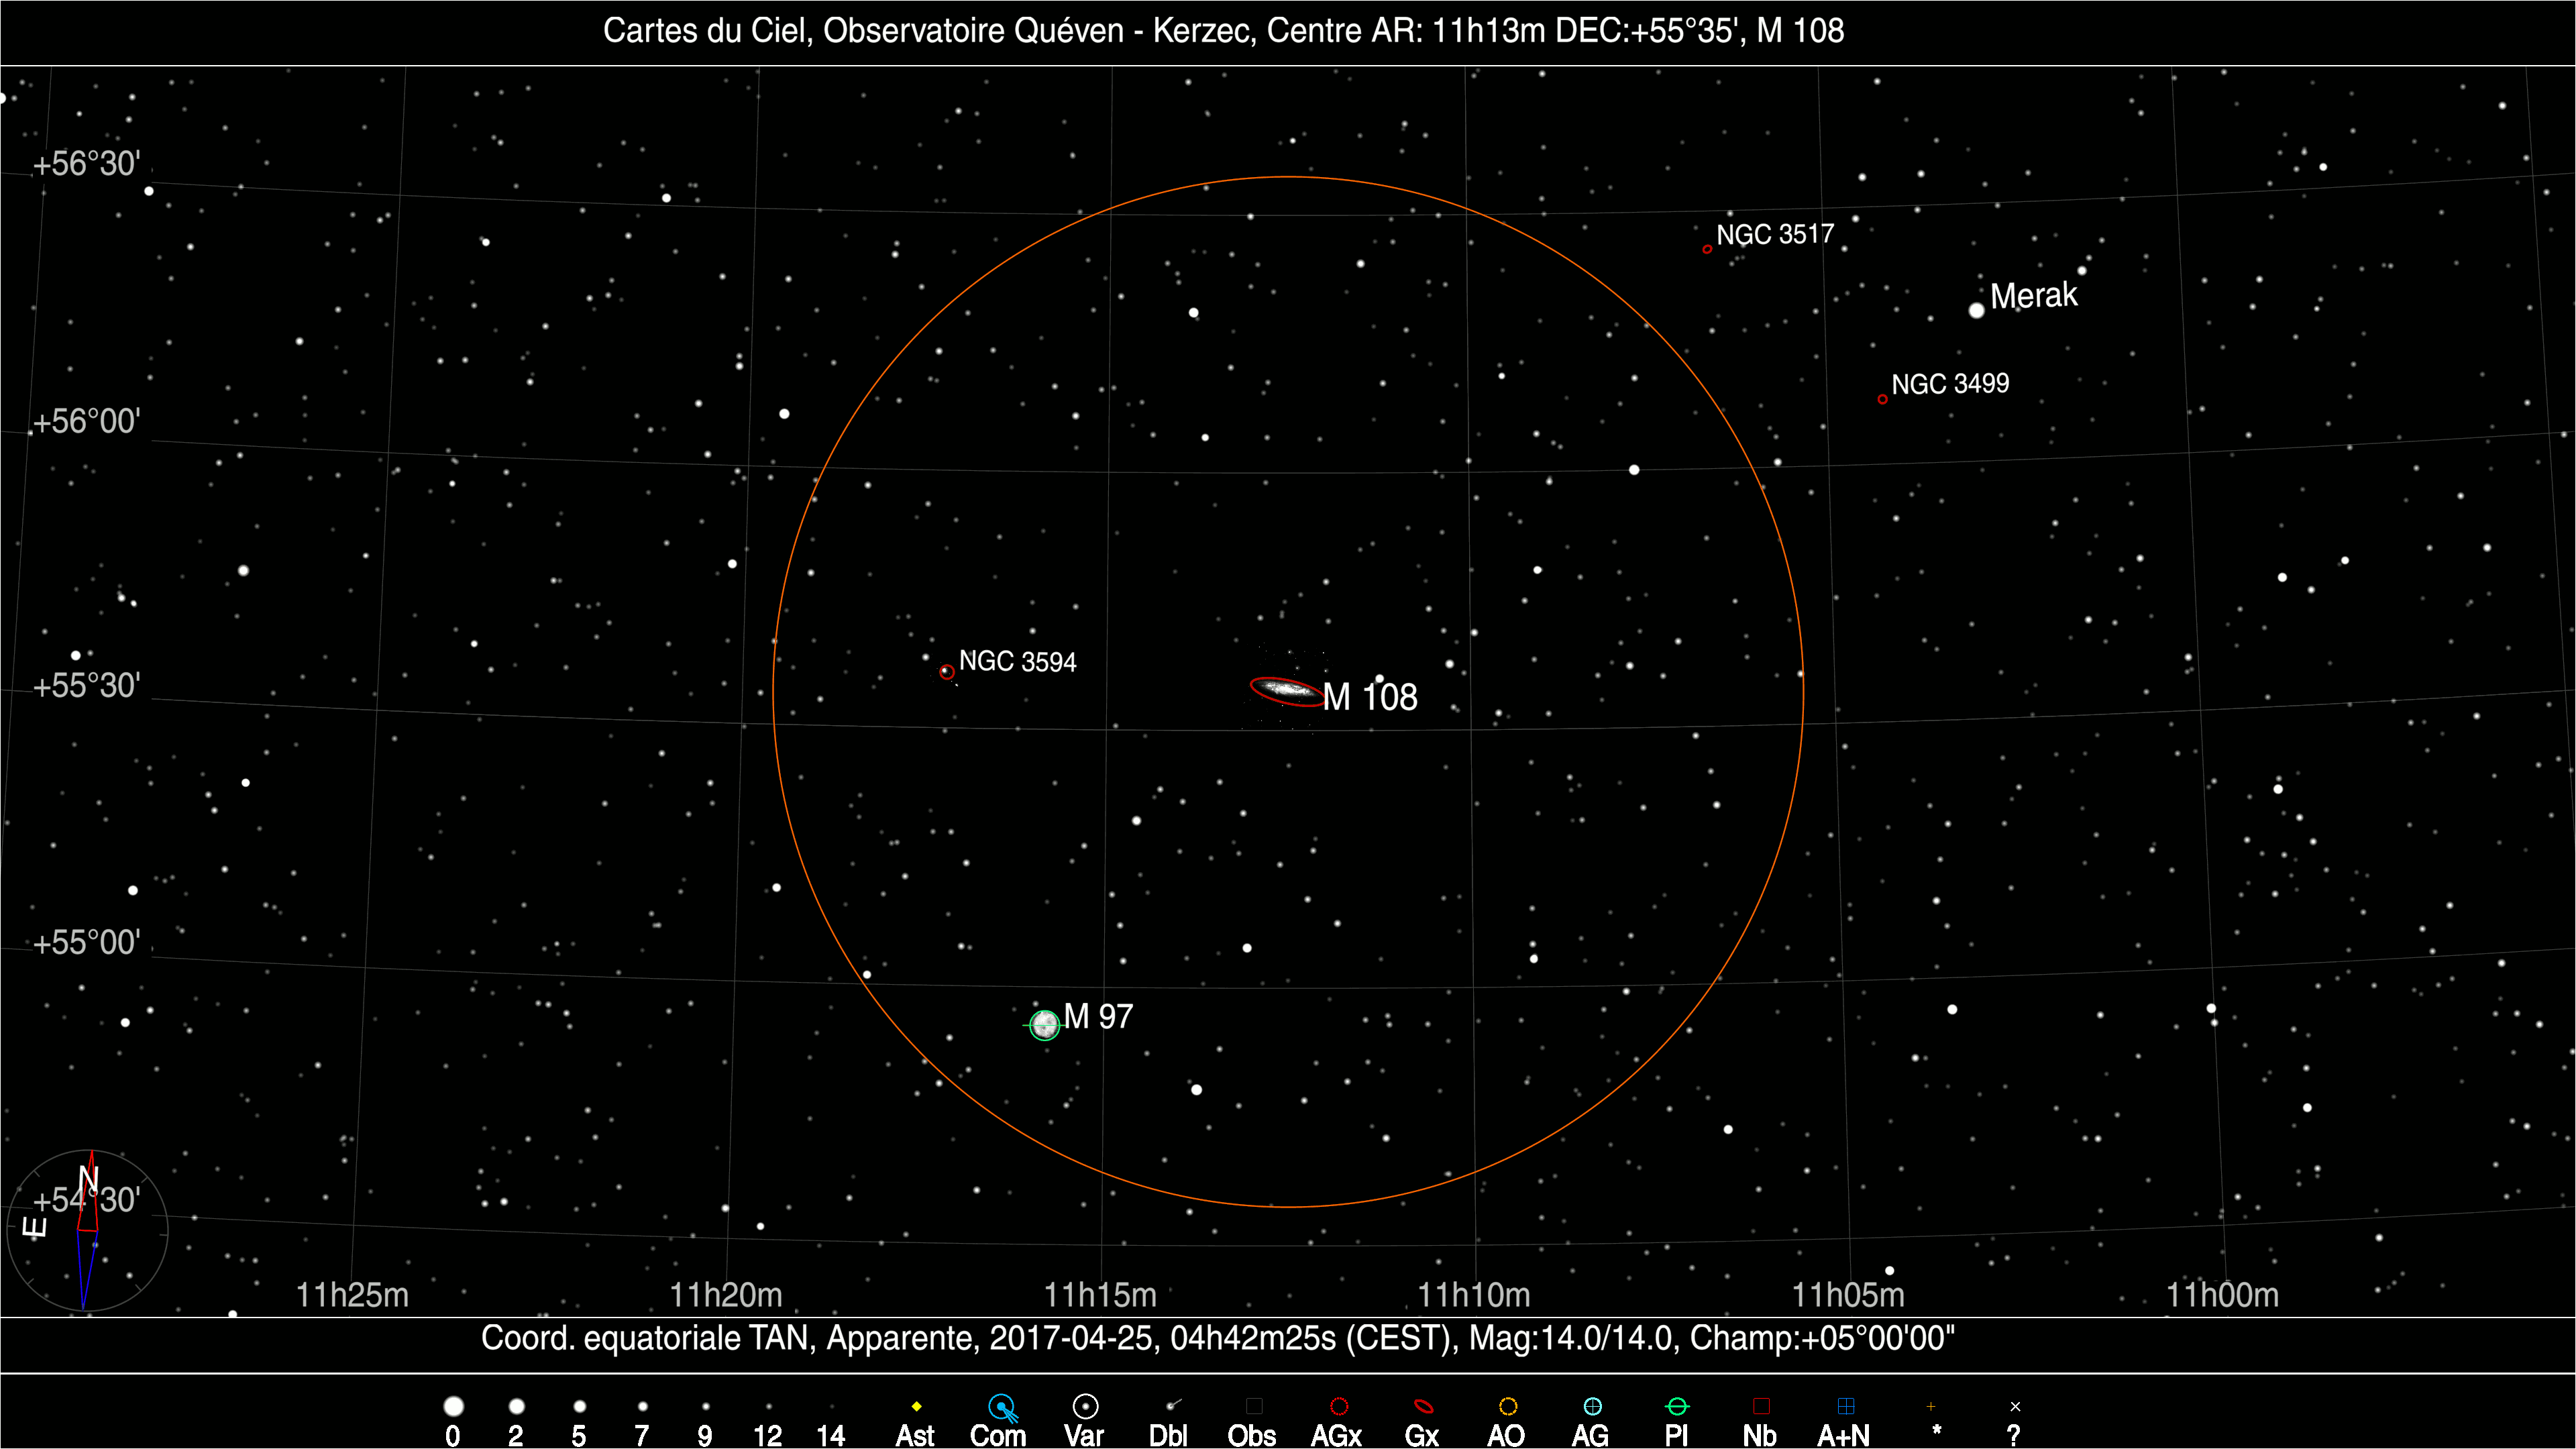Viewport: 2576px width, 1449px height.
Task: Click the red nebula square icon Nb
Action: click(x=1761, y=1407)
